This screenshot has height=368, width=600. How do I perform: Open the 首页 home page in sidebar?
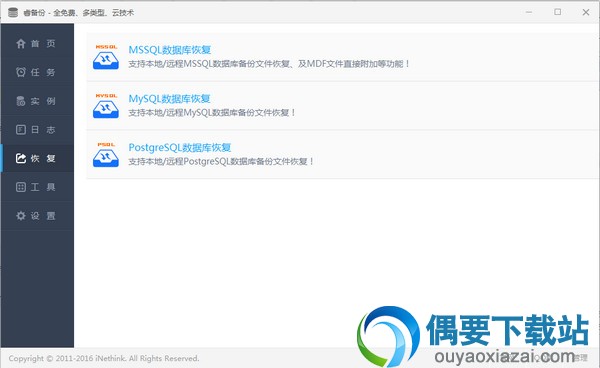(37, 44)
